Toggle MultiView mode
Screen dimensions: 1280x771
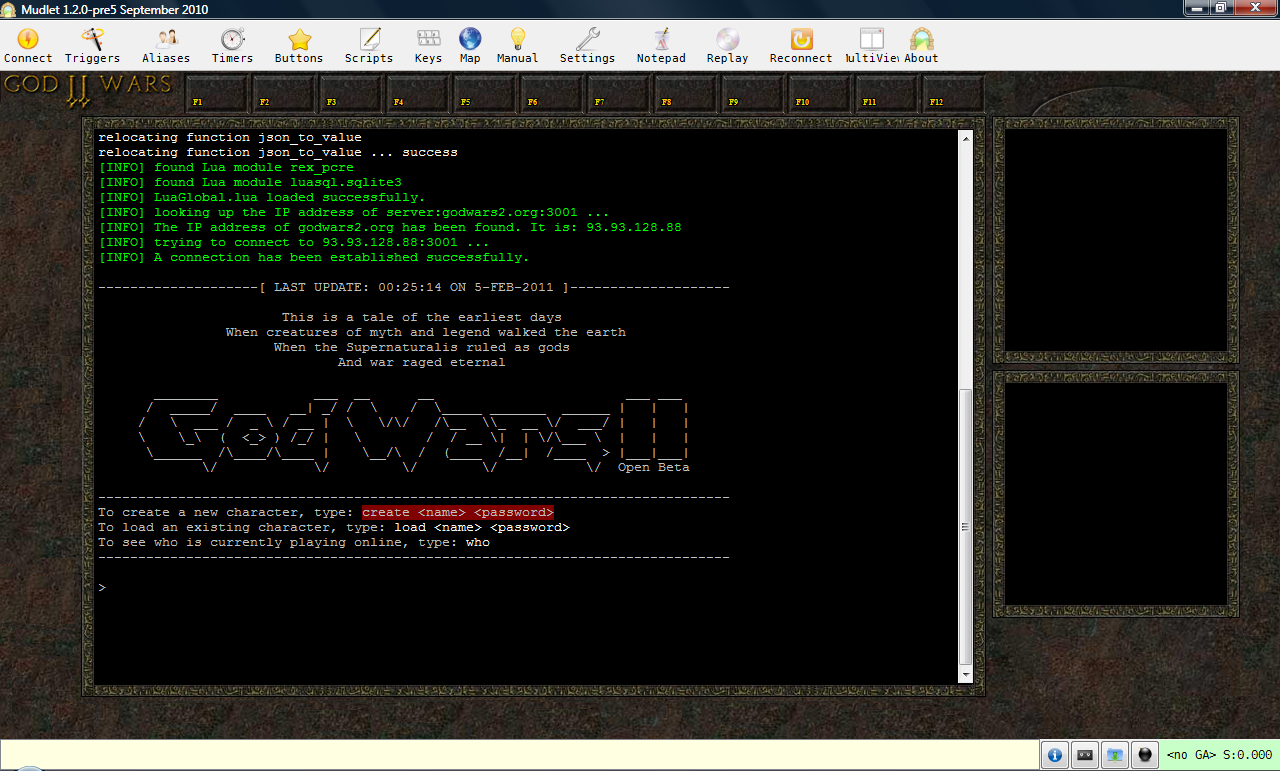[872, 46]
